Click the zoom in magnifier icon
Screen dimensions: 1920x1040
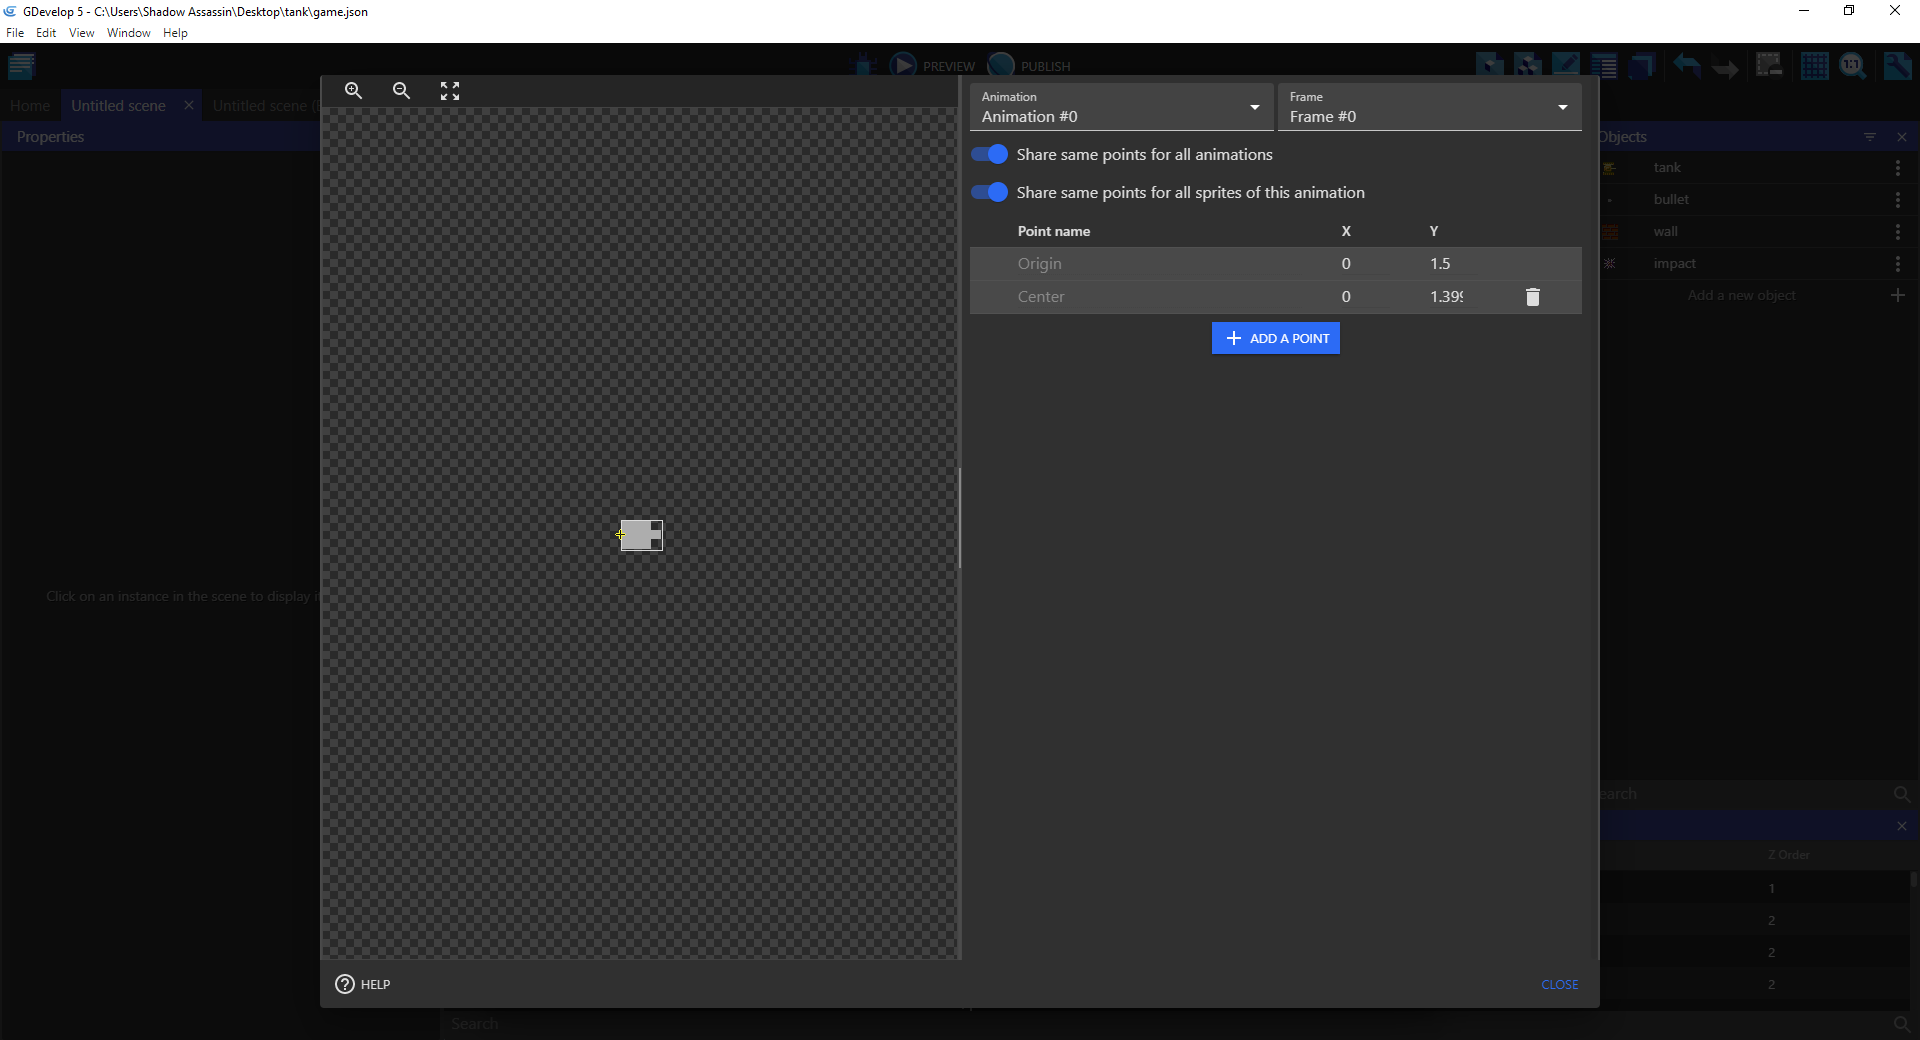click(x=353, y=91)
